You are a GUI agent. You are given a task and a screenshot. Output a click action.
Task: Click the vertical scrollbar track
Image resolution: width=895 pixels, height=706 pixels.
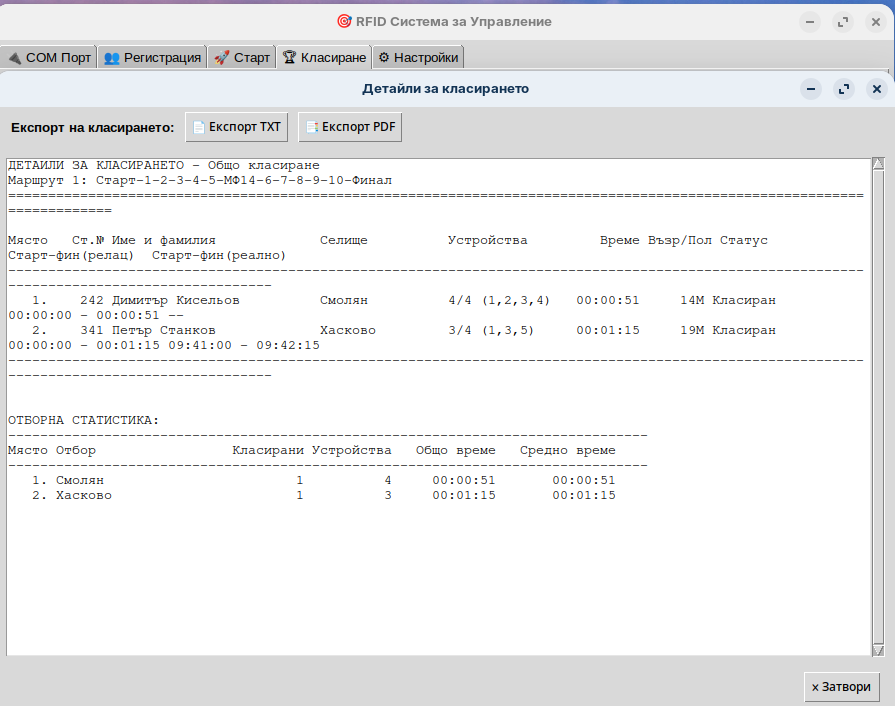(x=878, y=400)
